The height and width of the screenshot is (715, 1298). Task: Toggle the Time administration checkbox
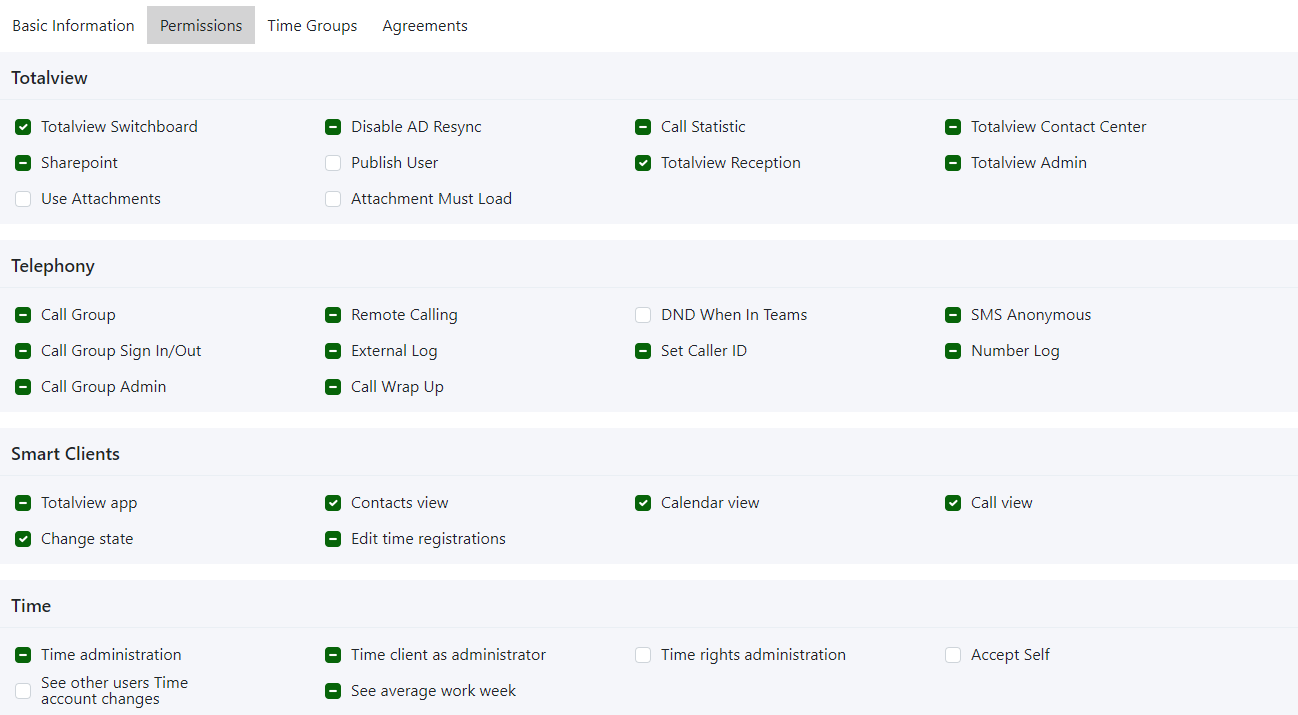(23, 655)
